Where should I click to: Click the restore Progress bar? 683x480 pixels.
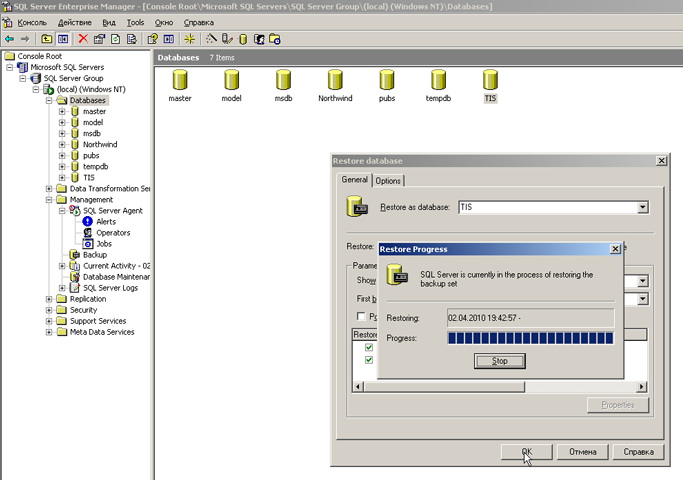click(x=529, y=338)
